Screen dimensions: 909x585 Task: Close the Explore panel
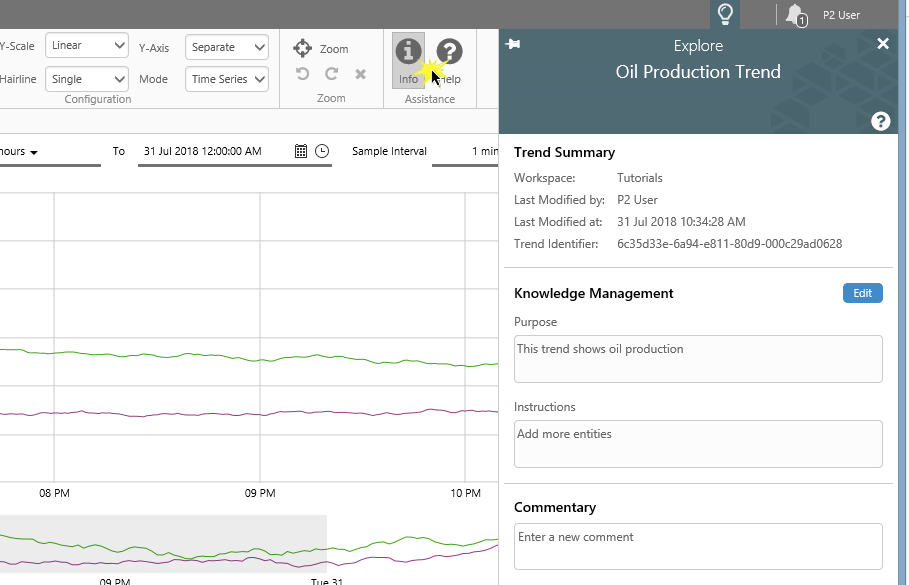pos(883,44)
